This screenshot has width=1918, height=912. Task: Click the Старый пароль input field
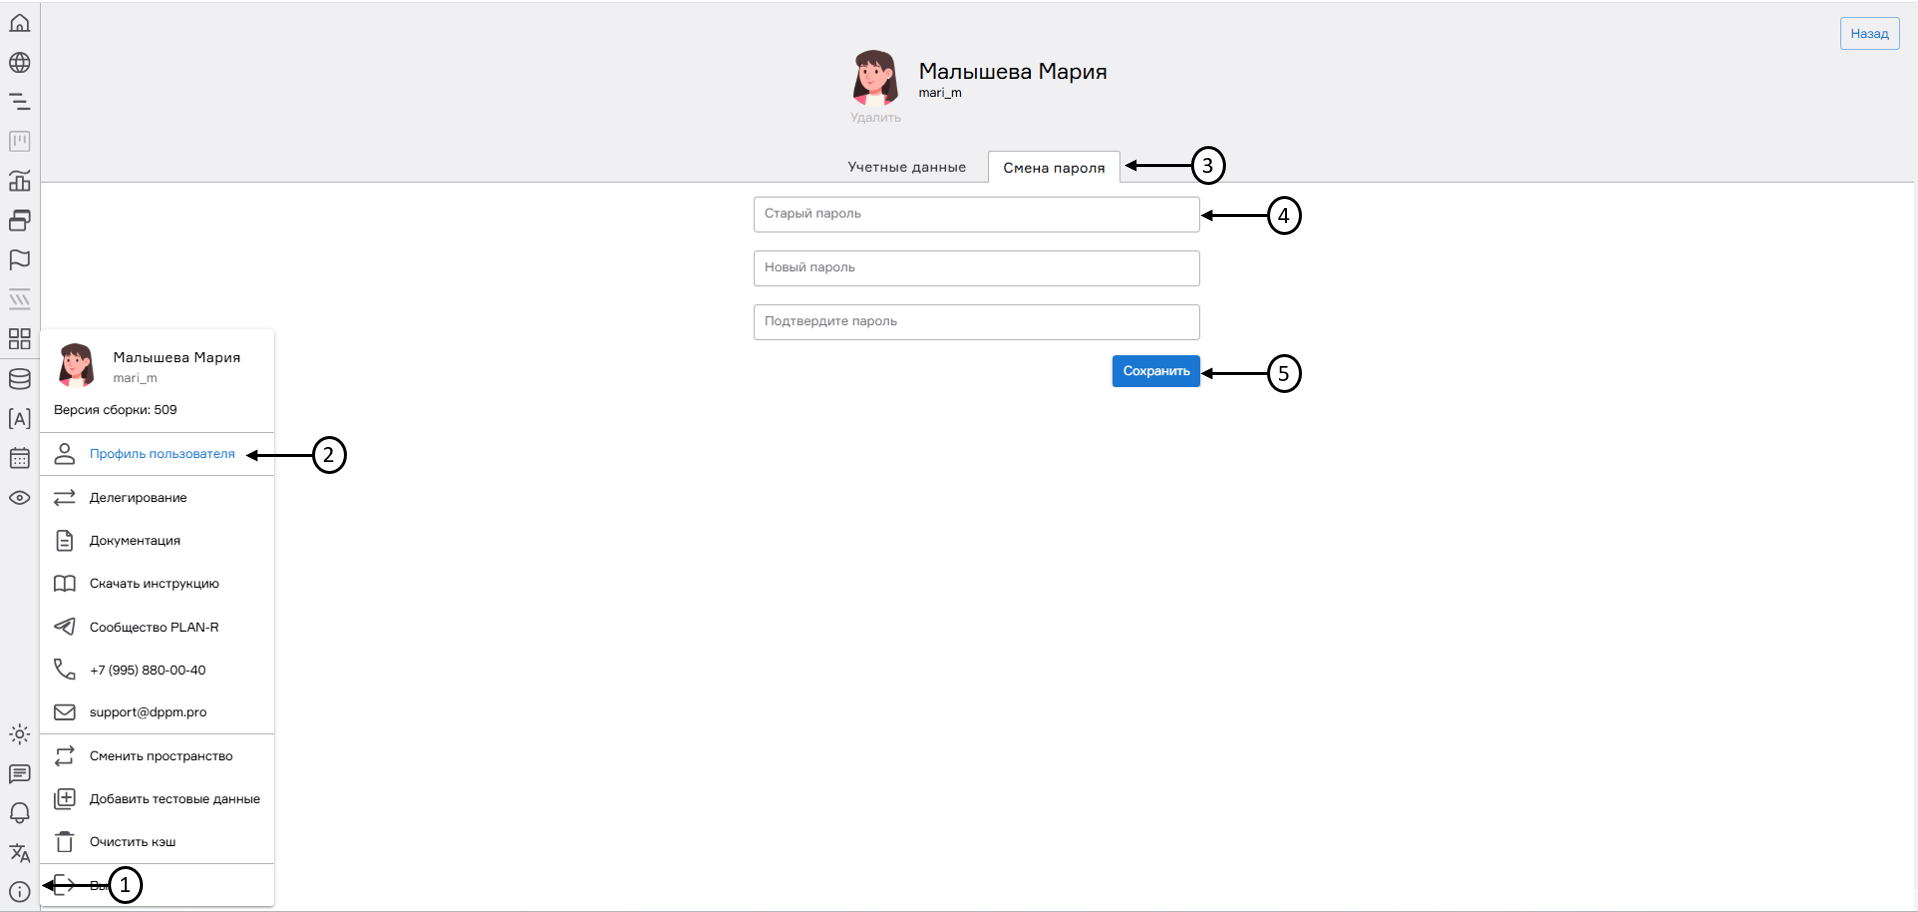[975, 214]
